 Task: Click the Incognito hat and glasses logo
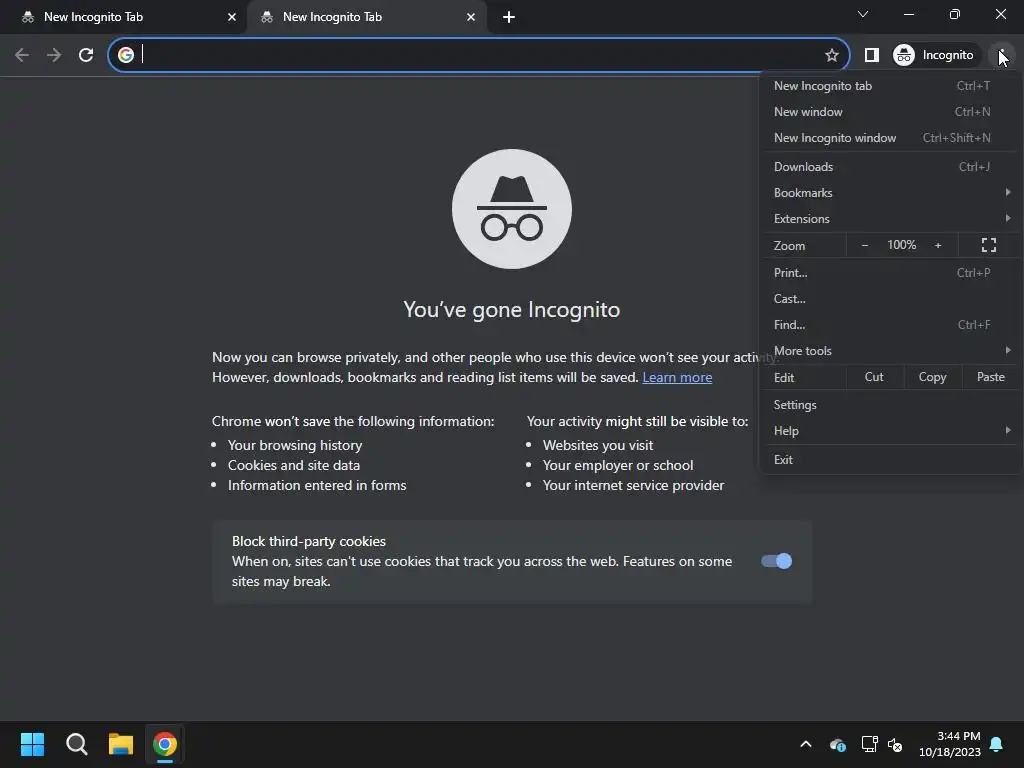[x=511, y=209]
